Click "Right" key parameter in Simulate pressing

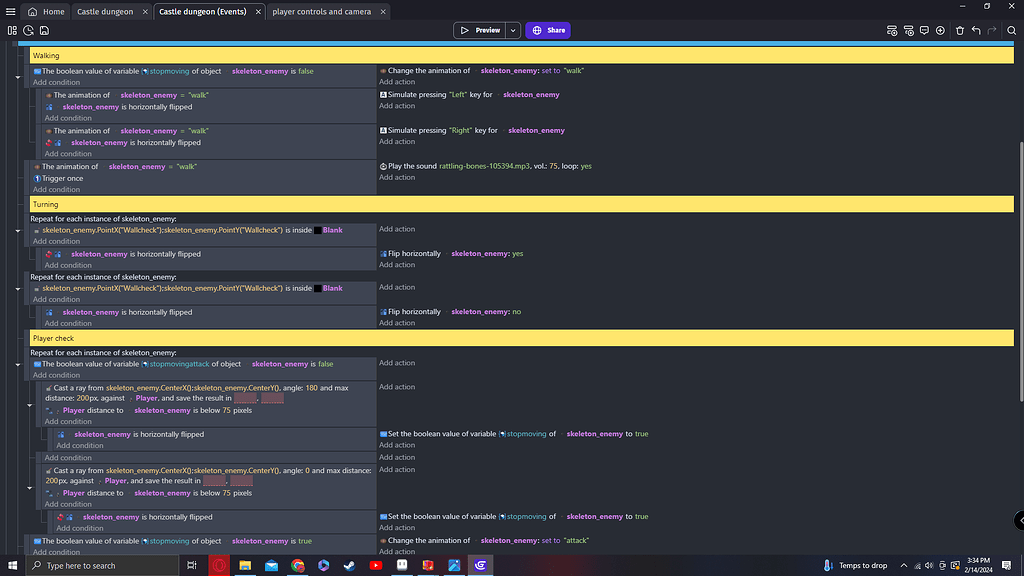pos(460,131)
